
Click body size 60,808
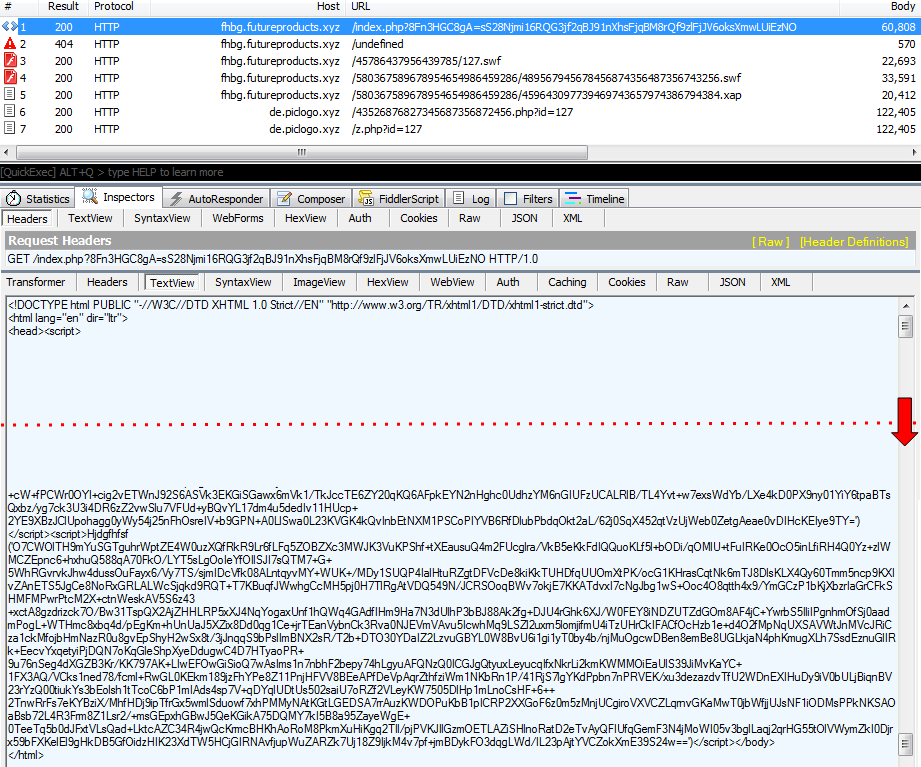tap(898, 26)
